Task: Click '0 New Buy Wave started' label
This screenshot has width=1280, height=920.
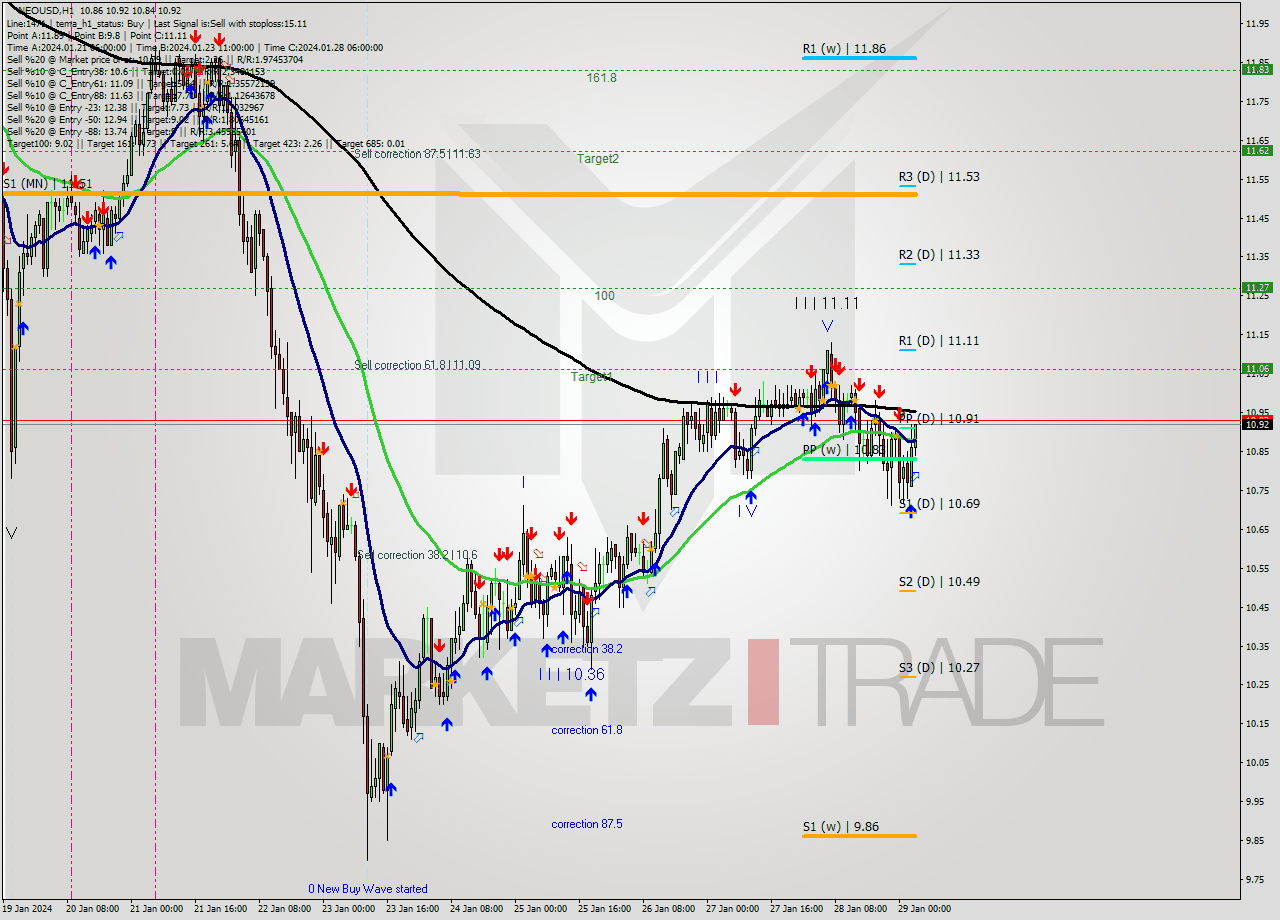Action: click(367, 889)
